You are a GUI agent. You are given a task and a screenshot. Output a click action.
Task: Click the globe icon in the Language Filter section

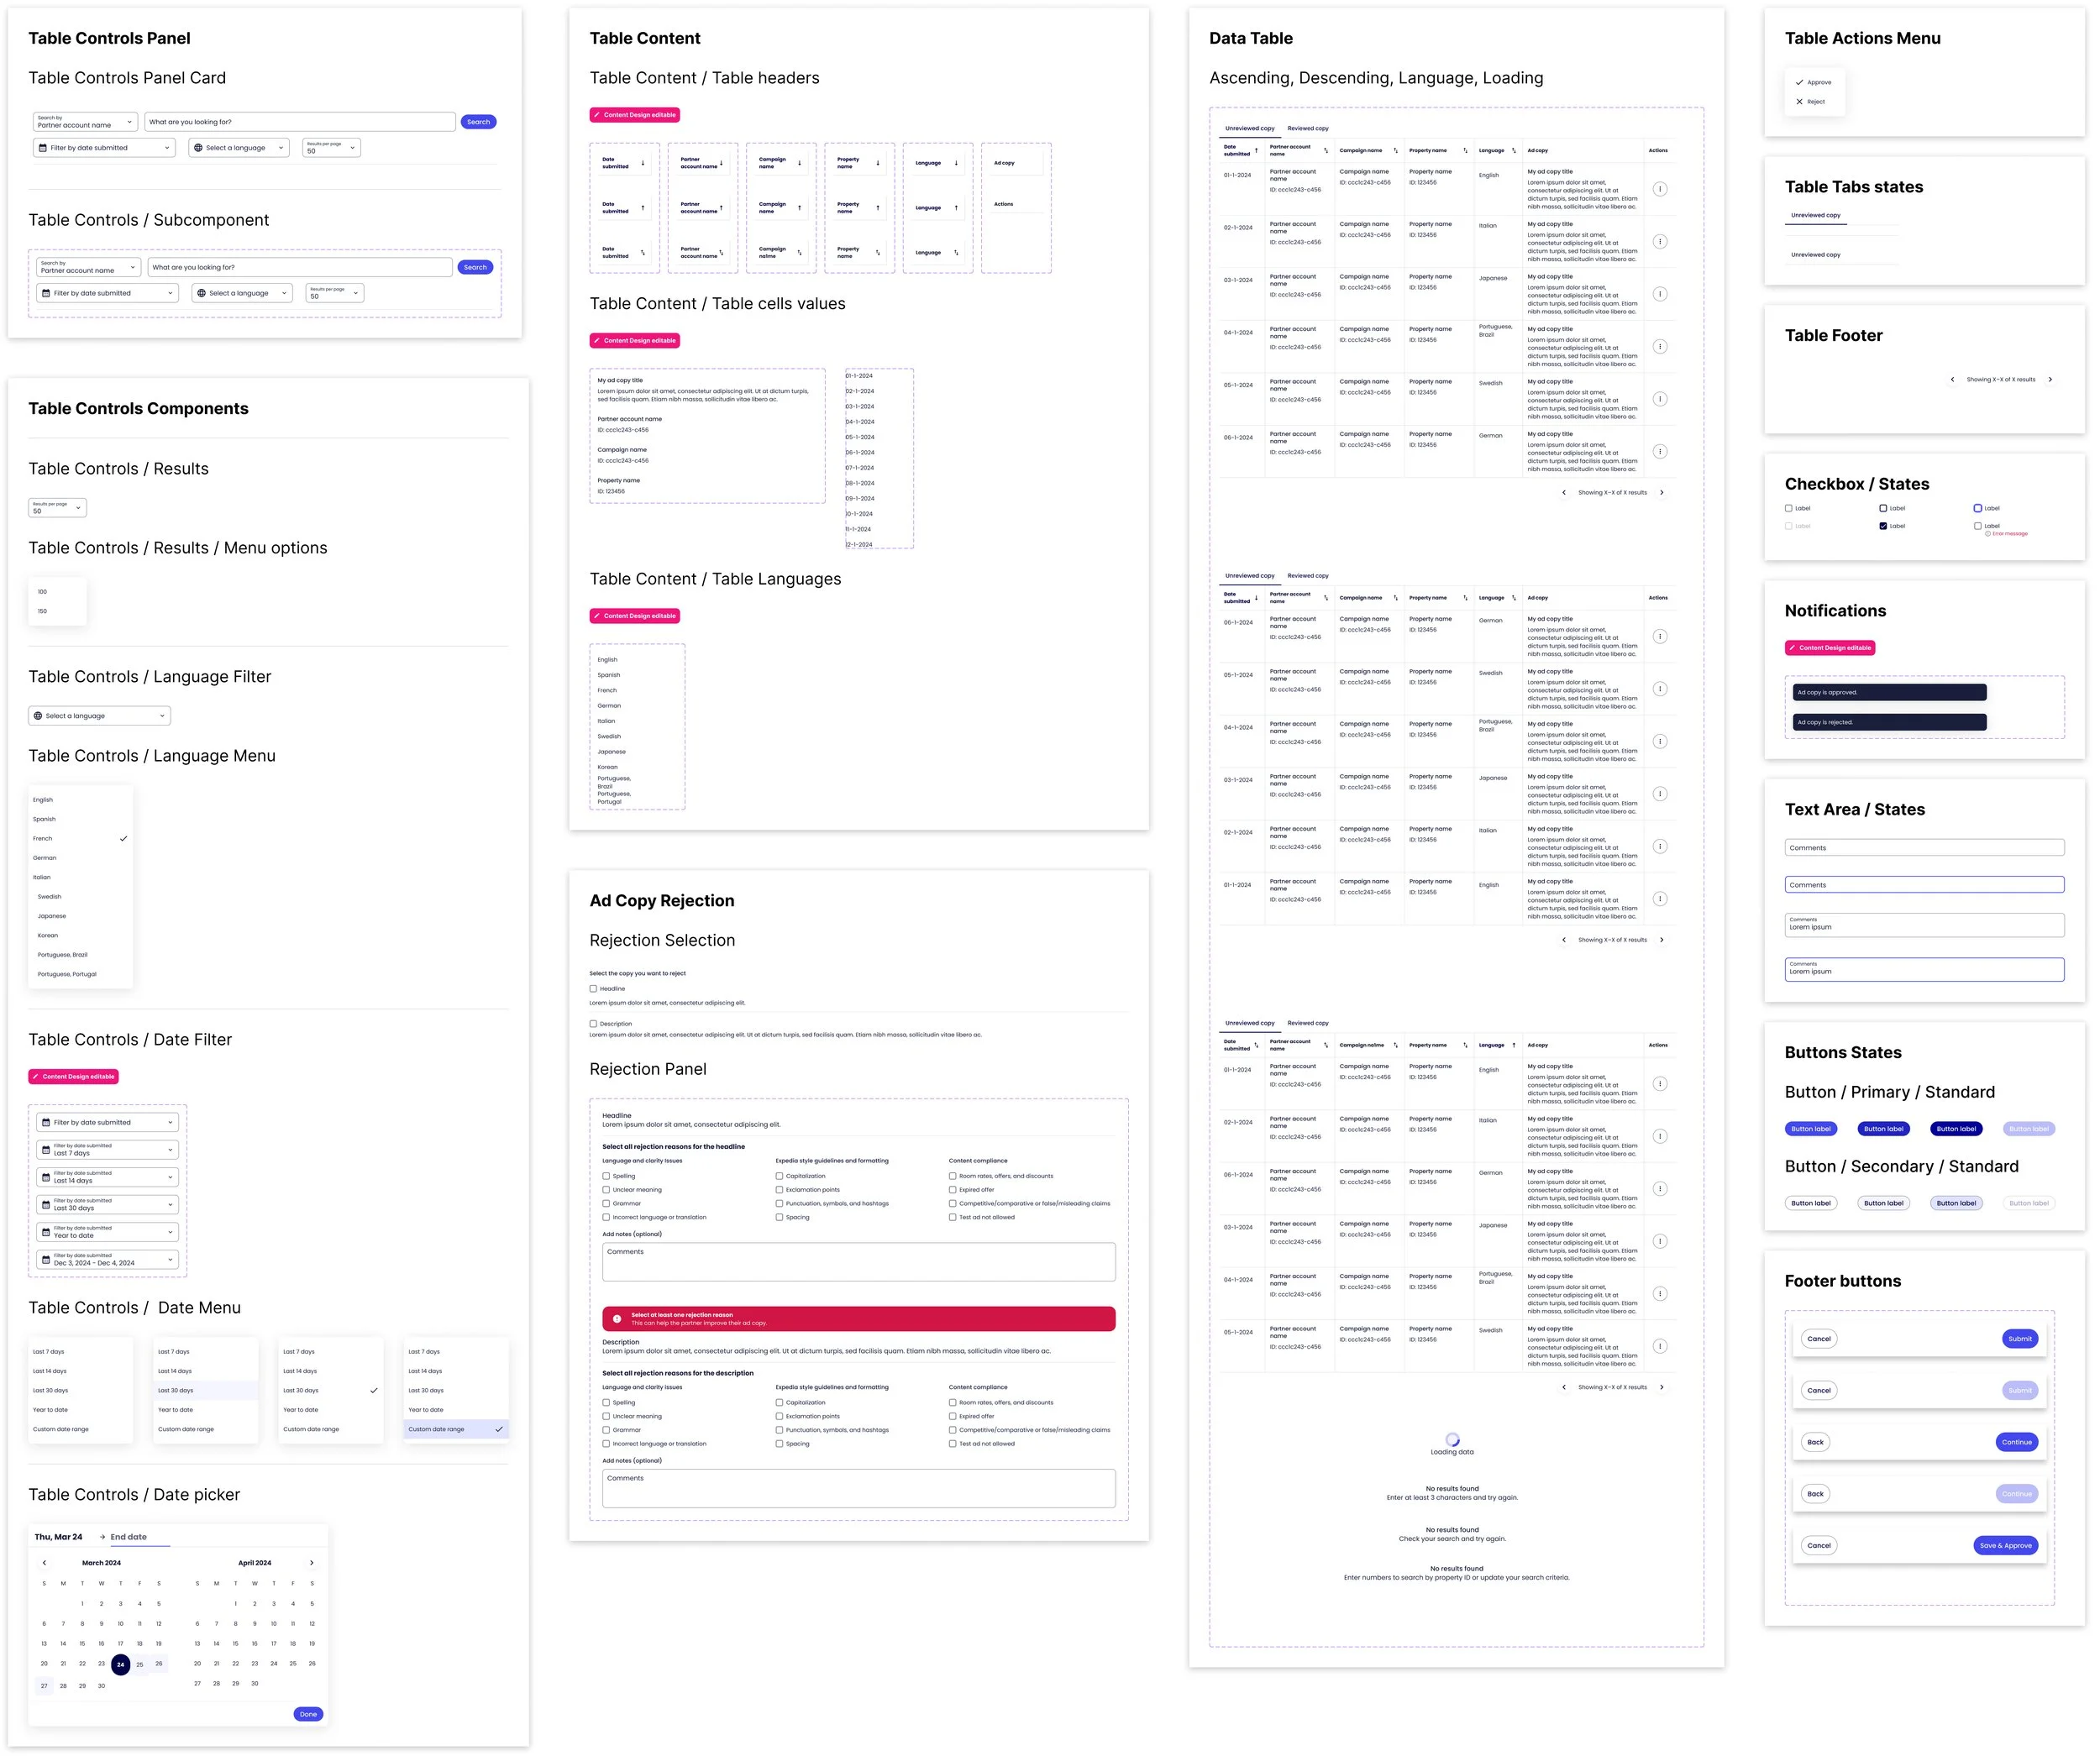click(38, 716)
